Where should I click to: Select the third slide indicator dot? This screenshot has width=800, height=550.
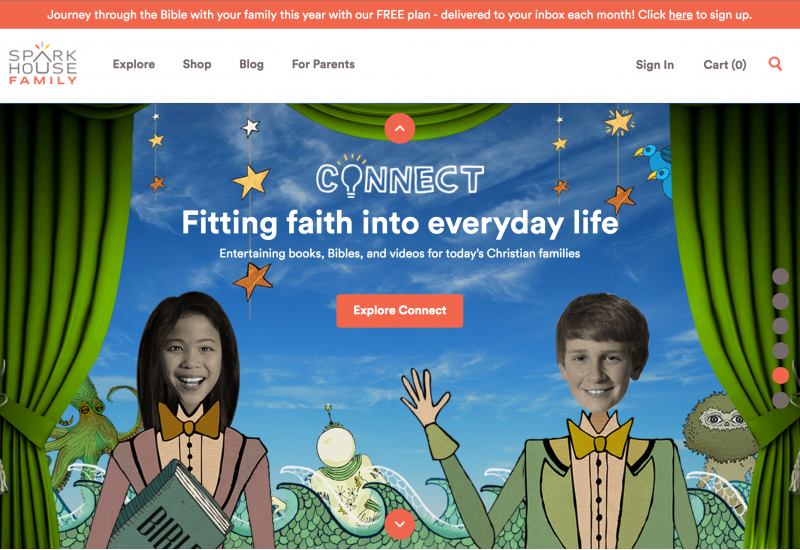[781, 326]
